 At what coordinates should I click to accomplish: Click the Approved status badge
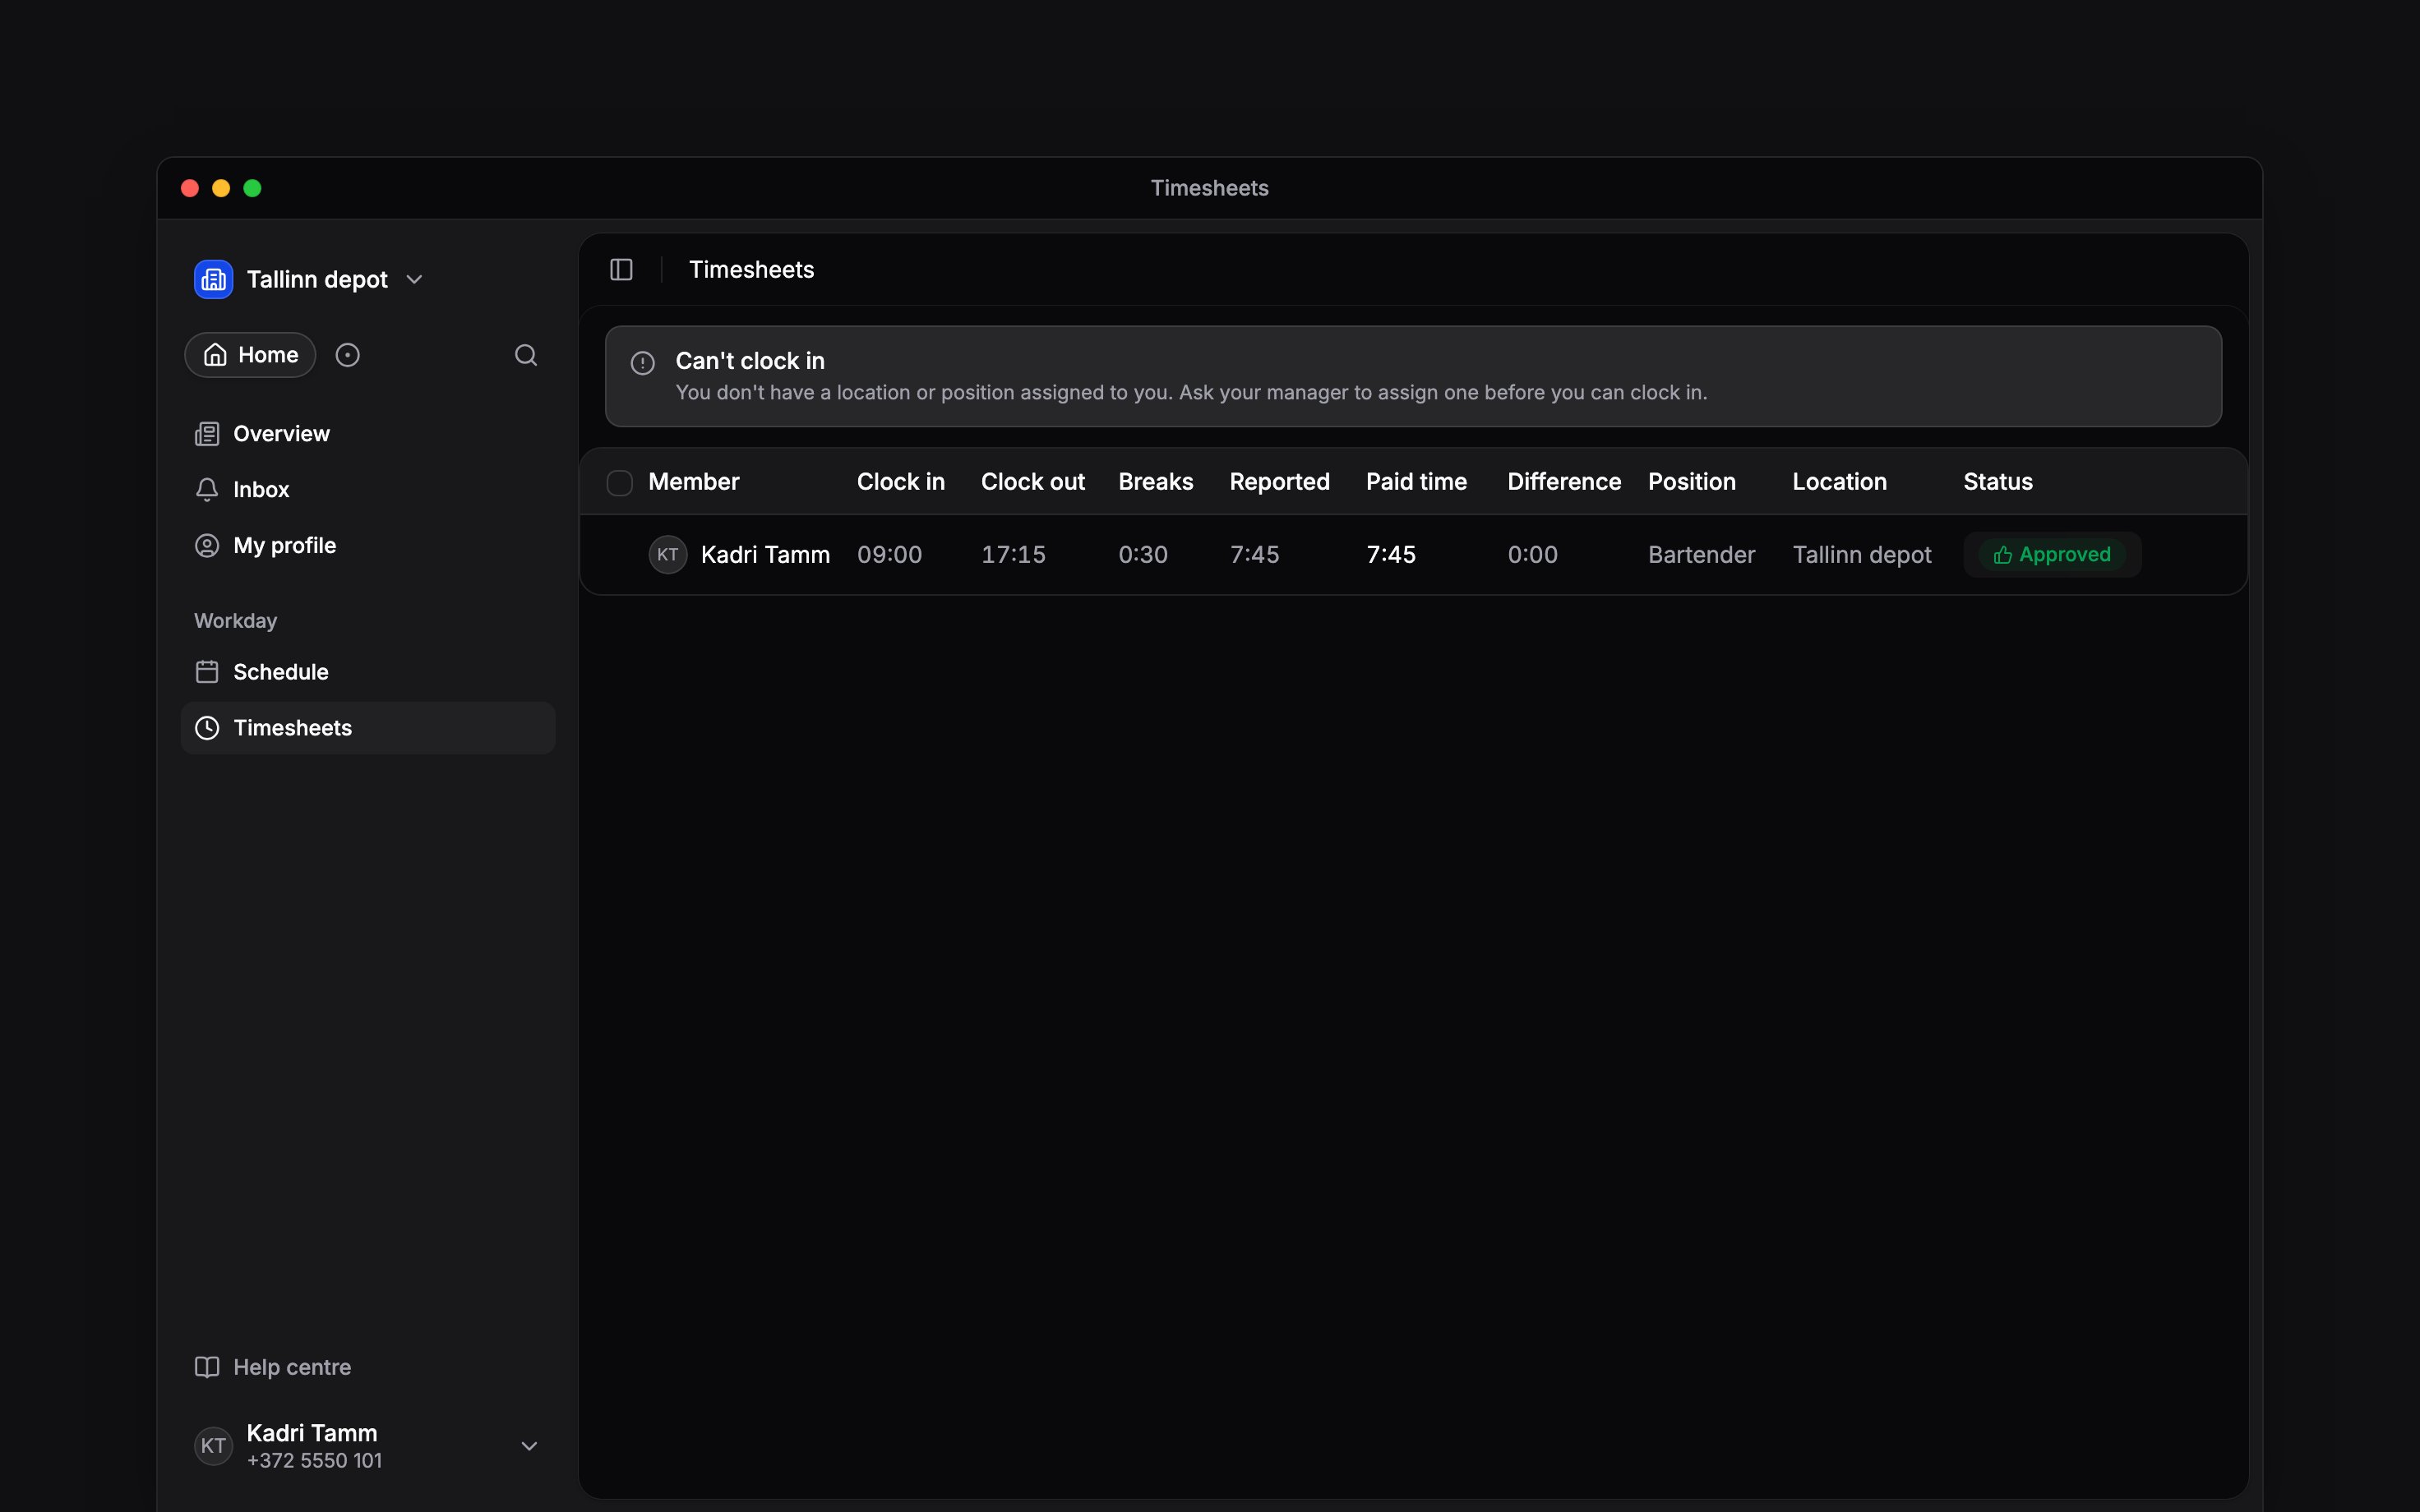click(2052, 555)
